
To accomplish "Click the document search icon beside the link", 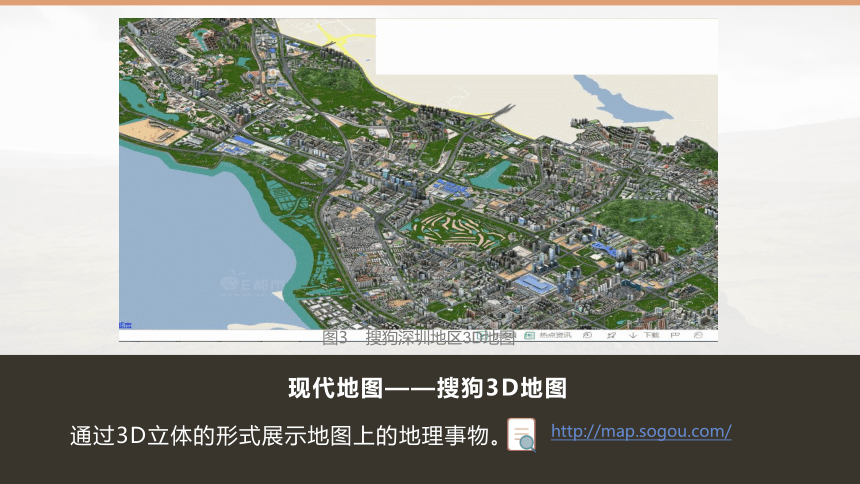I will pos(522,435).
